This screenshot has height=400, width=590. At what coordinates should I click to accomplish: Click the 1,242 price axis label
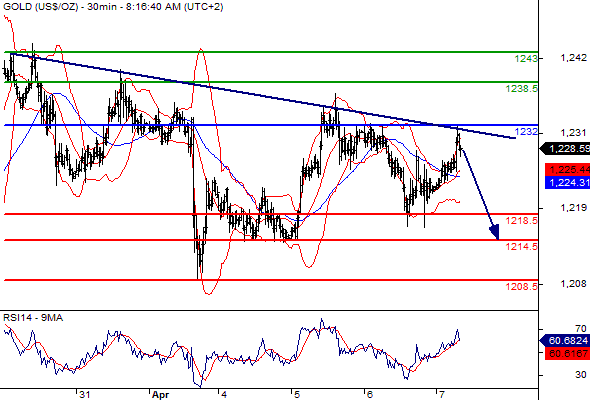click(x=573, y=58)
